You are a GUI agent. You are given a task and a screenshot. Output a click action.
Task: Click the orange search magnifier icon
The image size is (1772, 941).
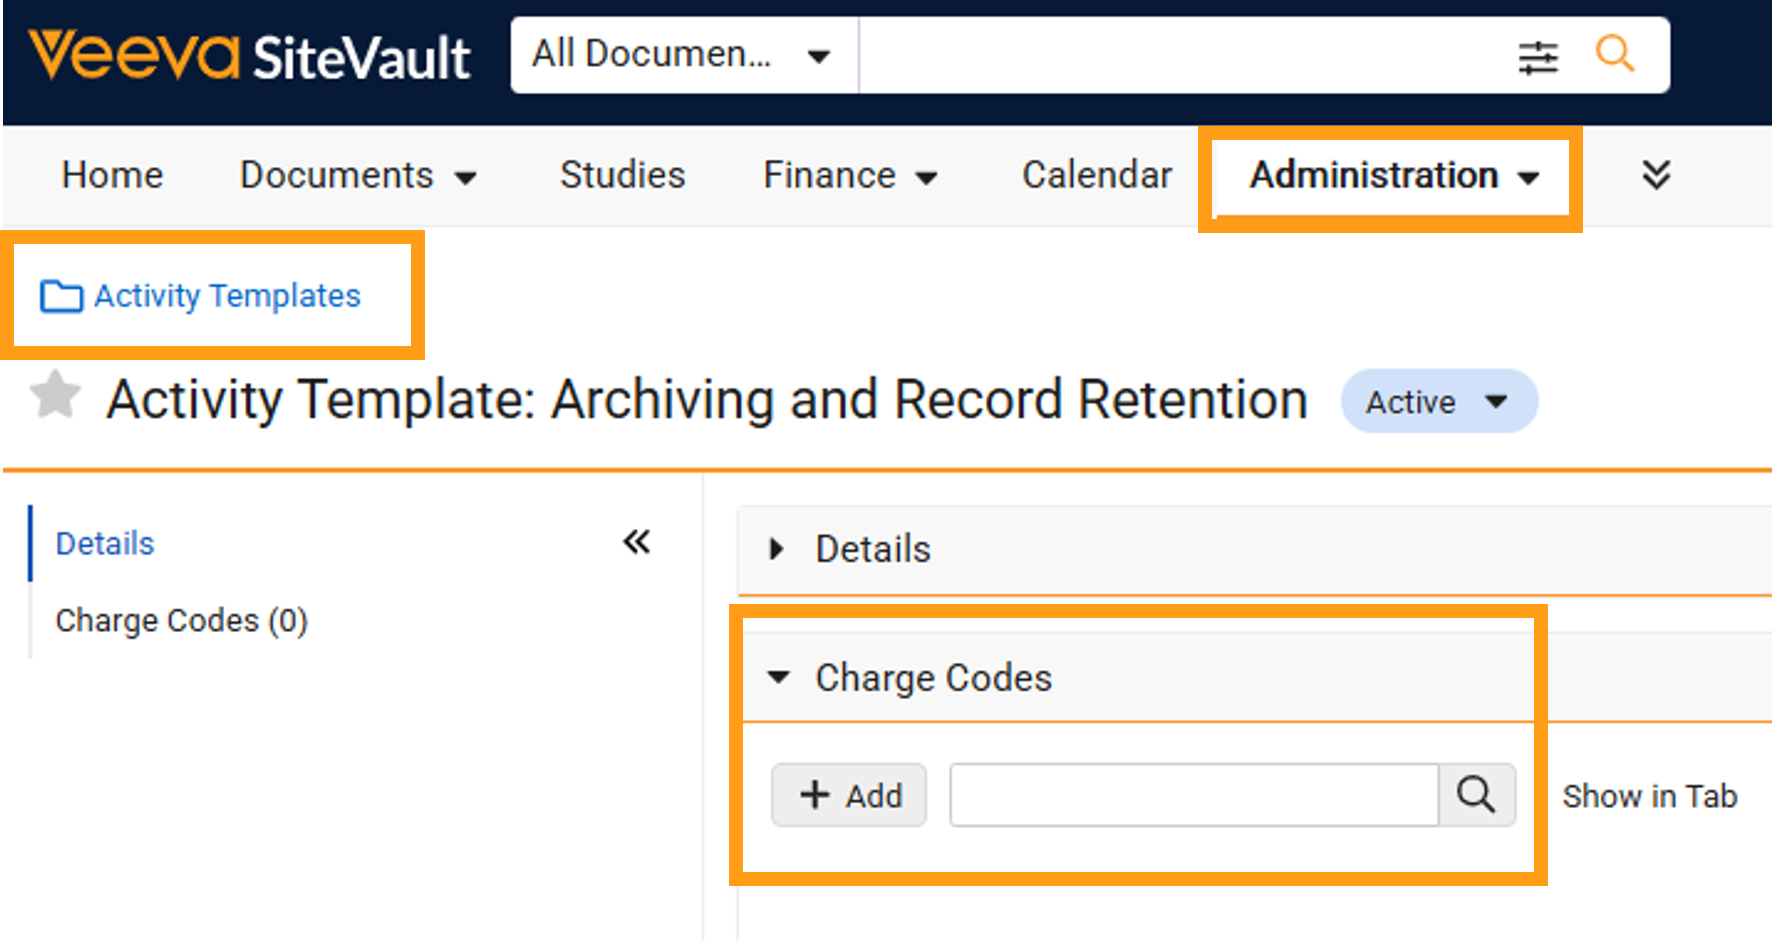pyautogui.click(x=1615, y=53)
